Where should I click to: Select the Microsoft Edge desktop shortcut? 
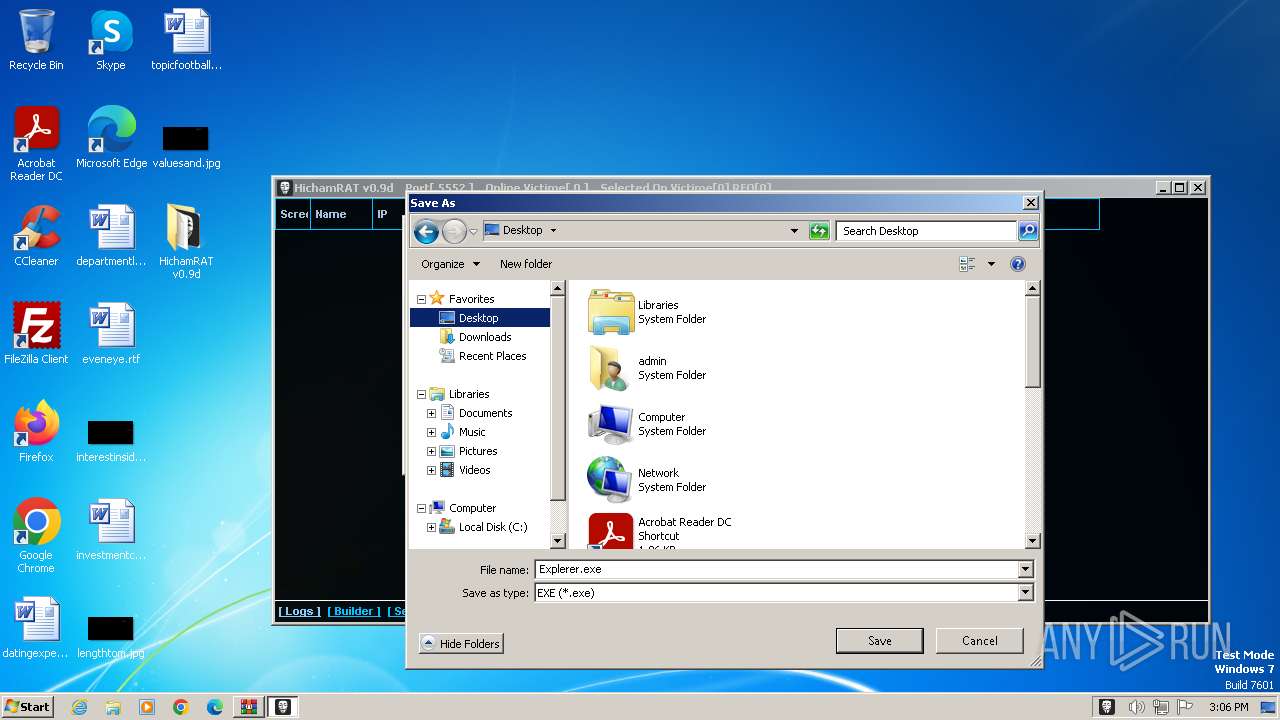point(111,138)
